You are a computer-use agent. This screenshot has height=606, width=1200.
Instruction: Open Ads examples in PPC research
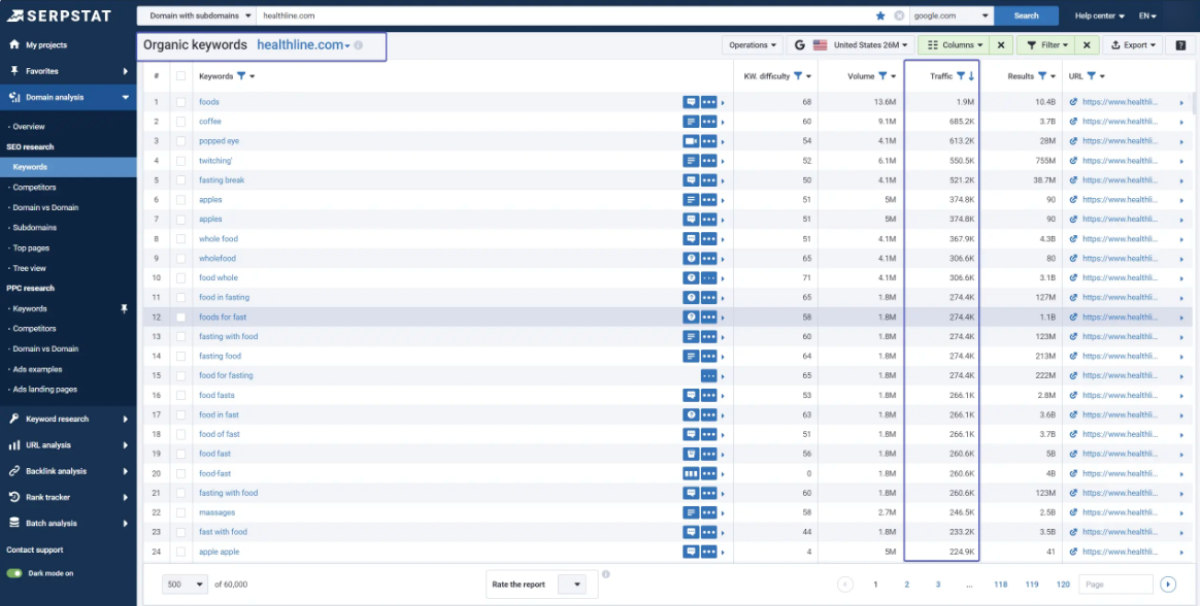(x=37, y=369)
